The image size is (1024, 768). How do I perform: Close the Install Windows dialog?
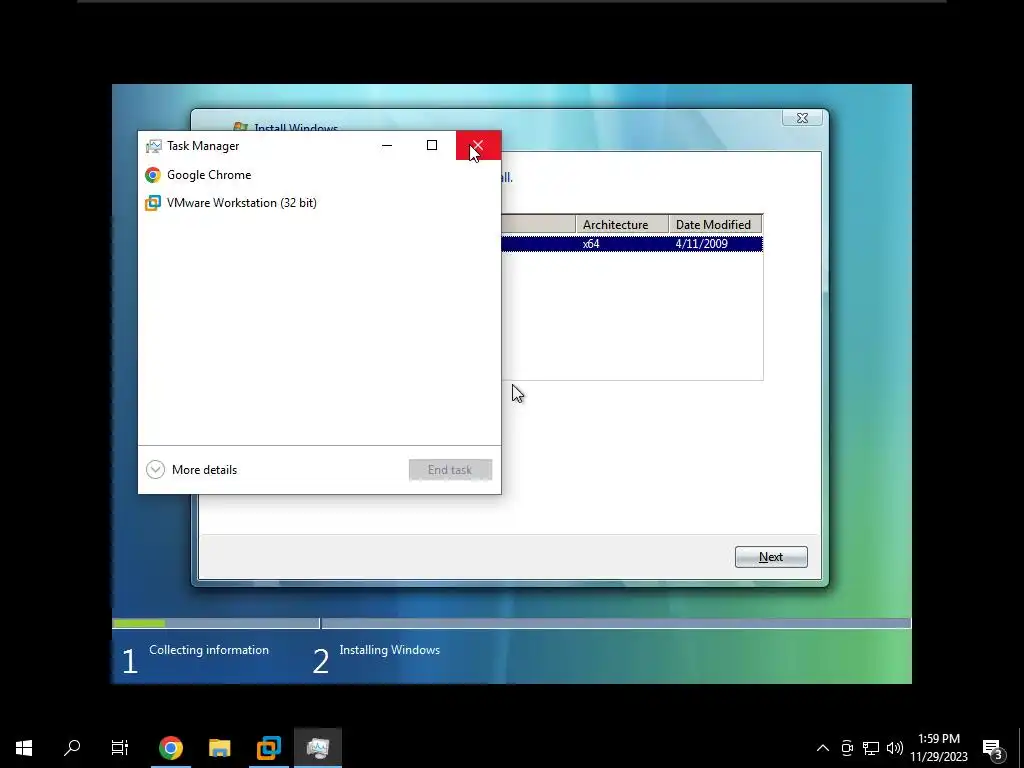click(802, 118)
